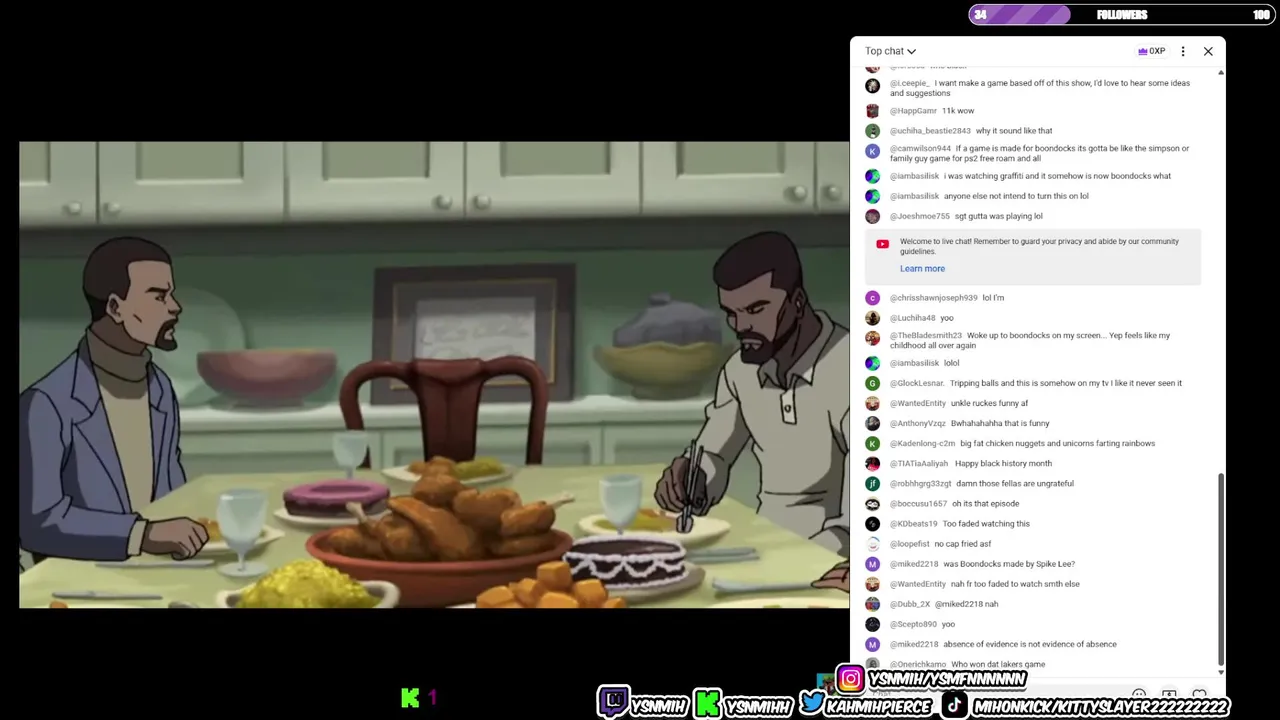
Task: Open avatar beside 'absence of evidence' message
Action: [x=872, y=644]
